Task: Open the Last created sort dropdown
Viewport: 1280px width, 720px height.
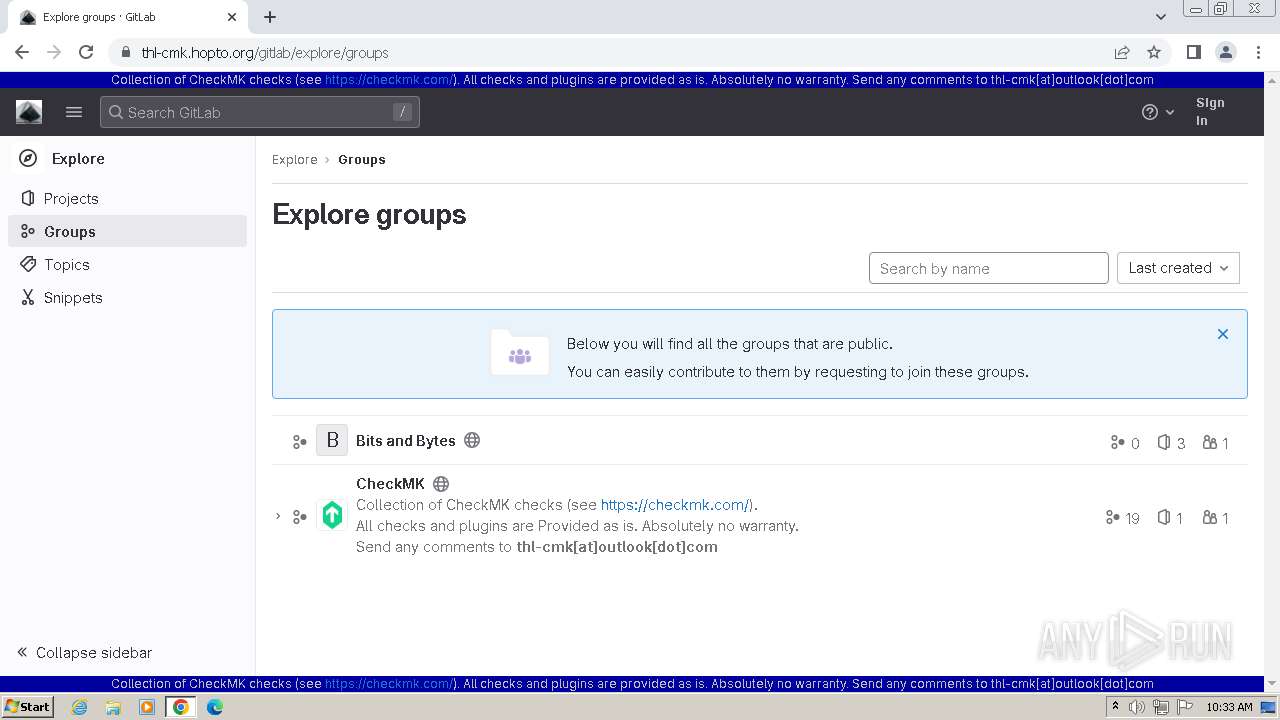Action: click(1178, 268)
